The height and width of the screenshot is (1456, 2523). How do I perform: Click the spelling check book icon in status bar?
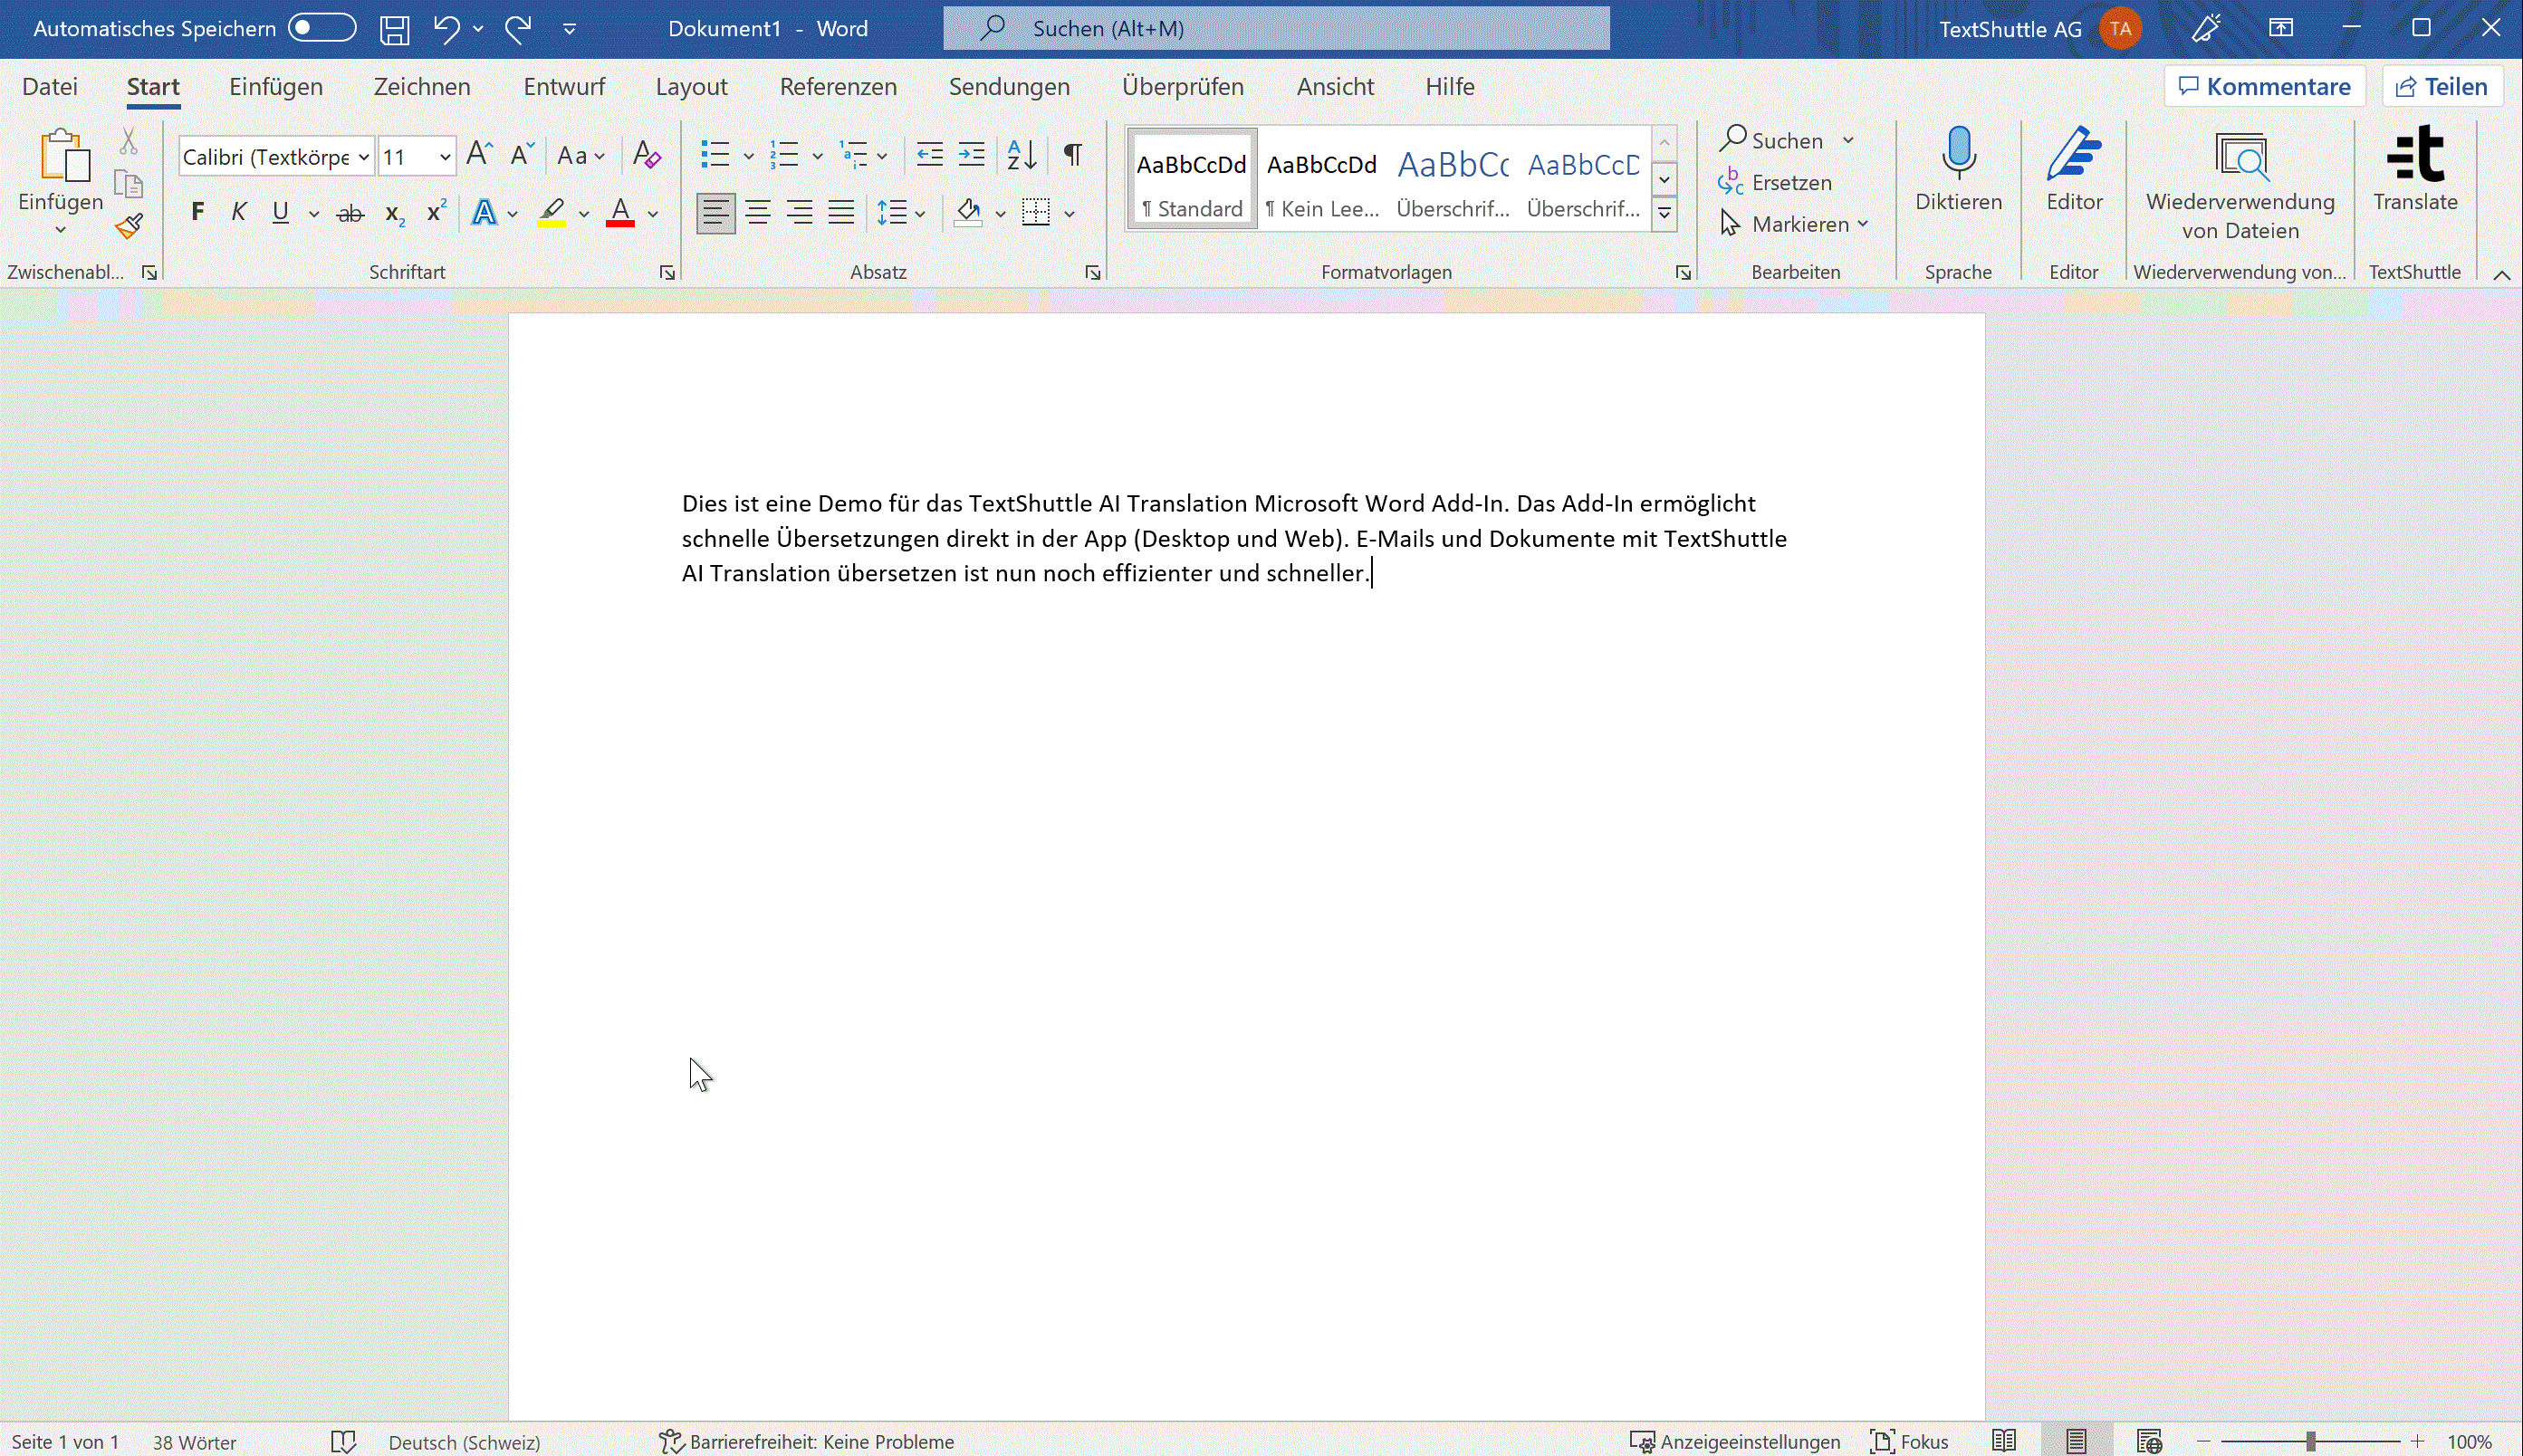[343, 1441]
